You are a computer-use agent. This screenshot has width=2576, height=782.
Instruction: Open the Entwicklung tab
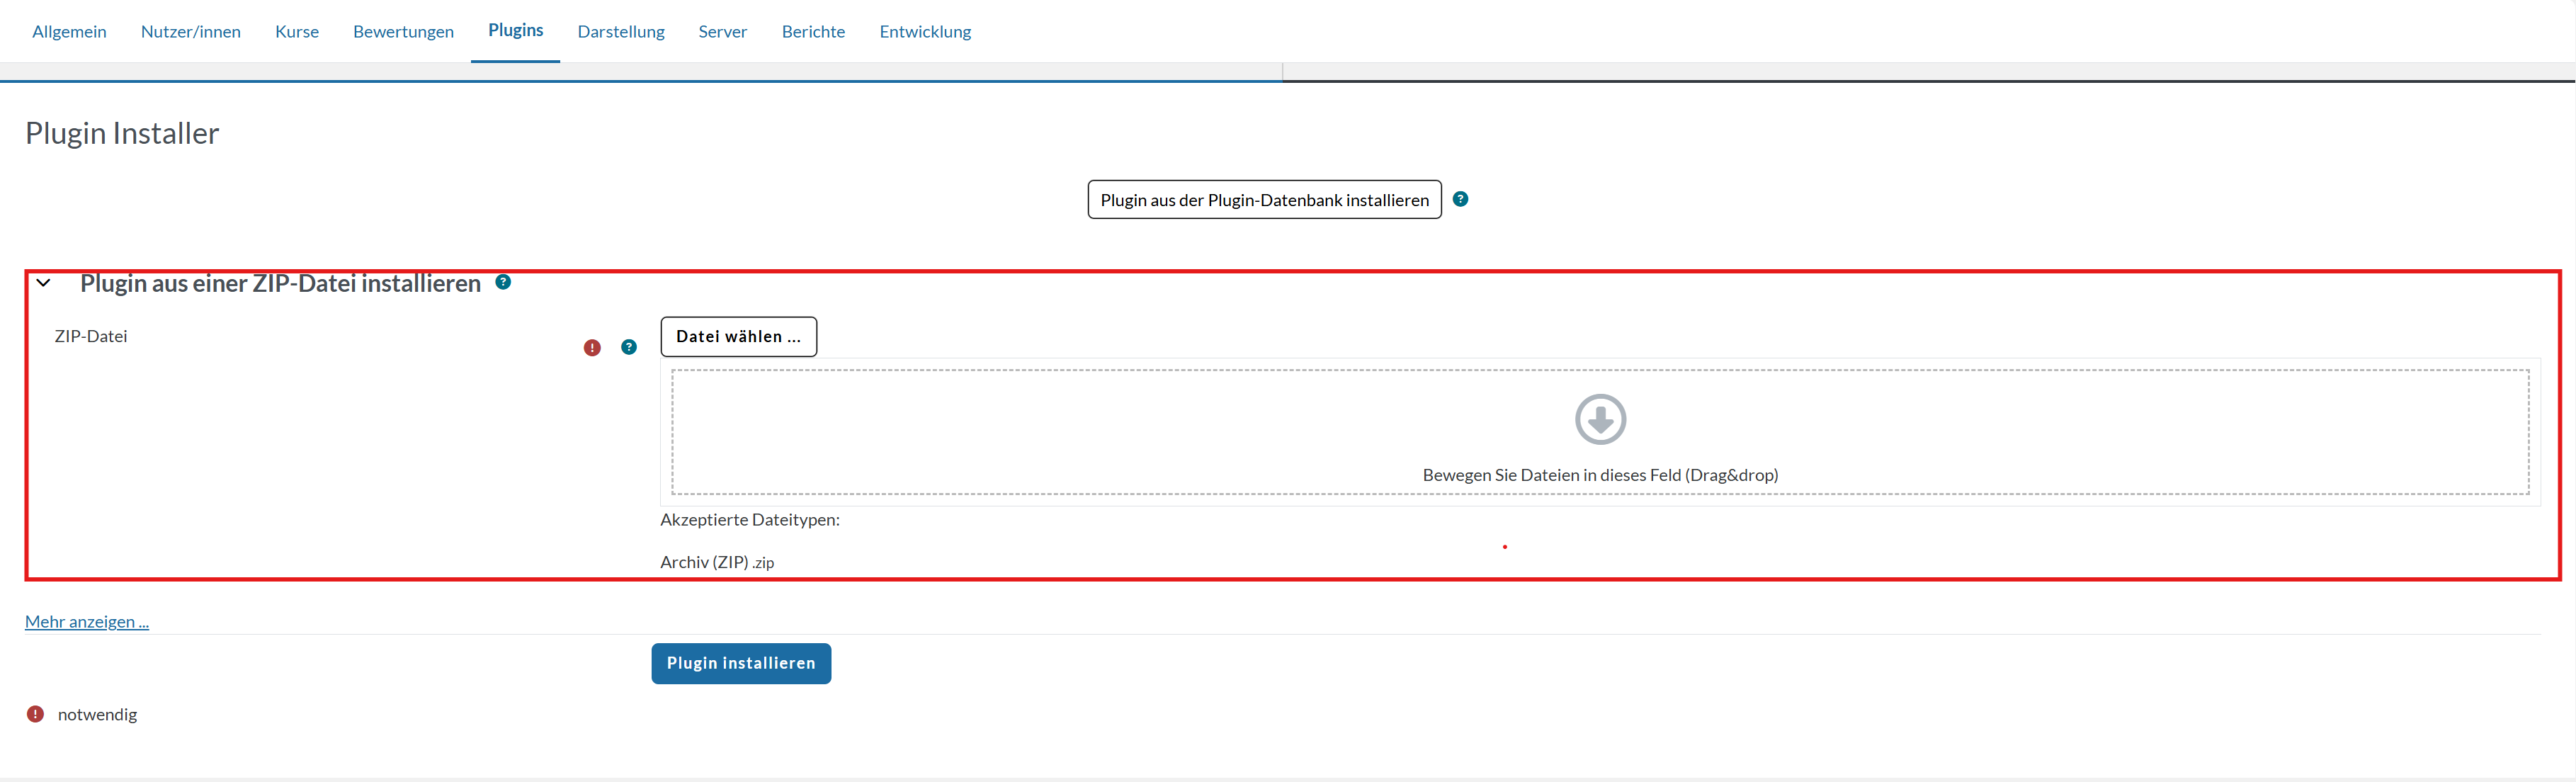[924, 31]
